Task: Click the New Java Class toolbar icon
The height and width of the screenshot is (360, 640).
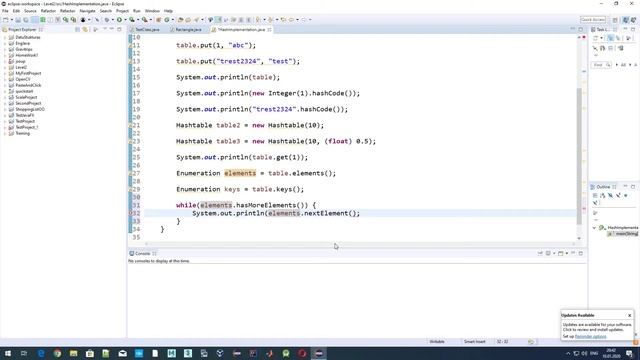Action: tap(167, 20)
